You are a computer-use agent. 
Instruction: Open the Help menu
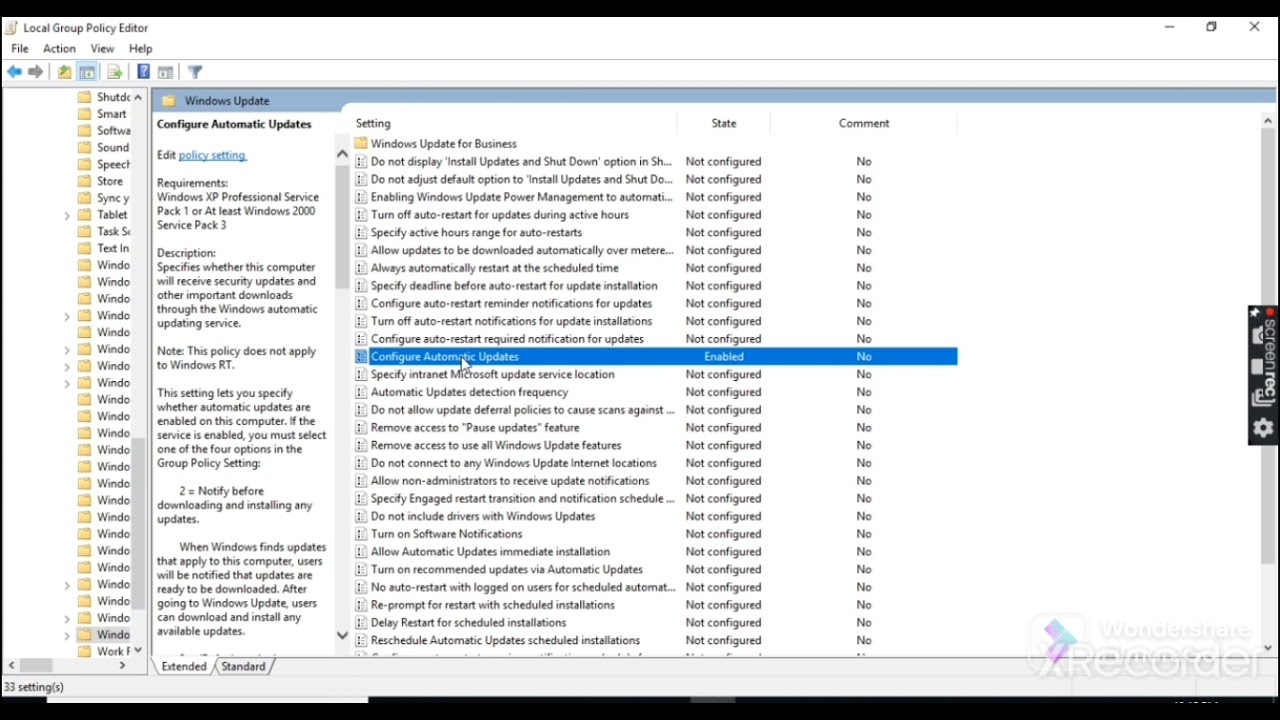140,48
